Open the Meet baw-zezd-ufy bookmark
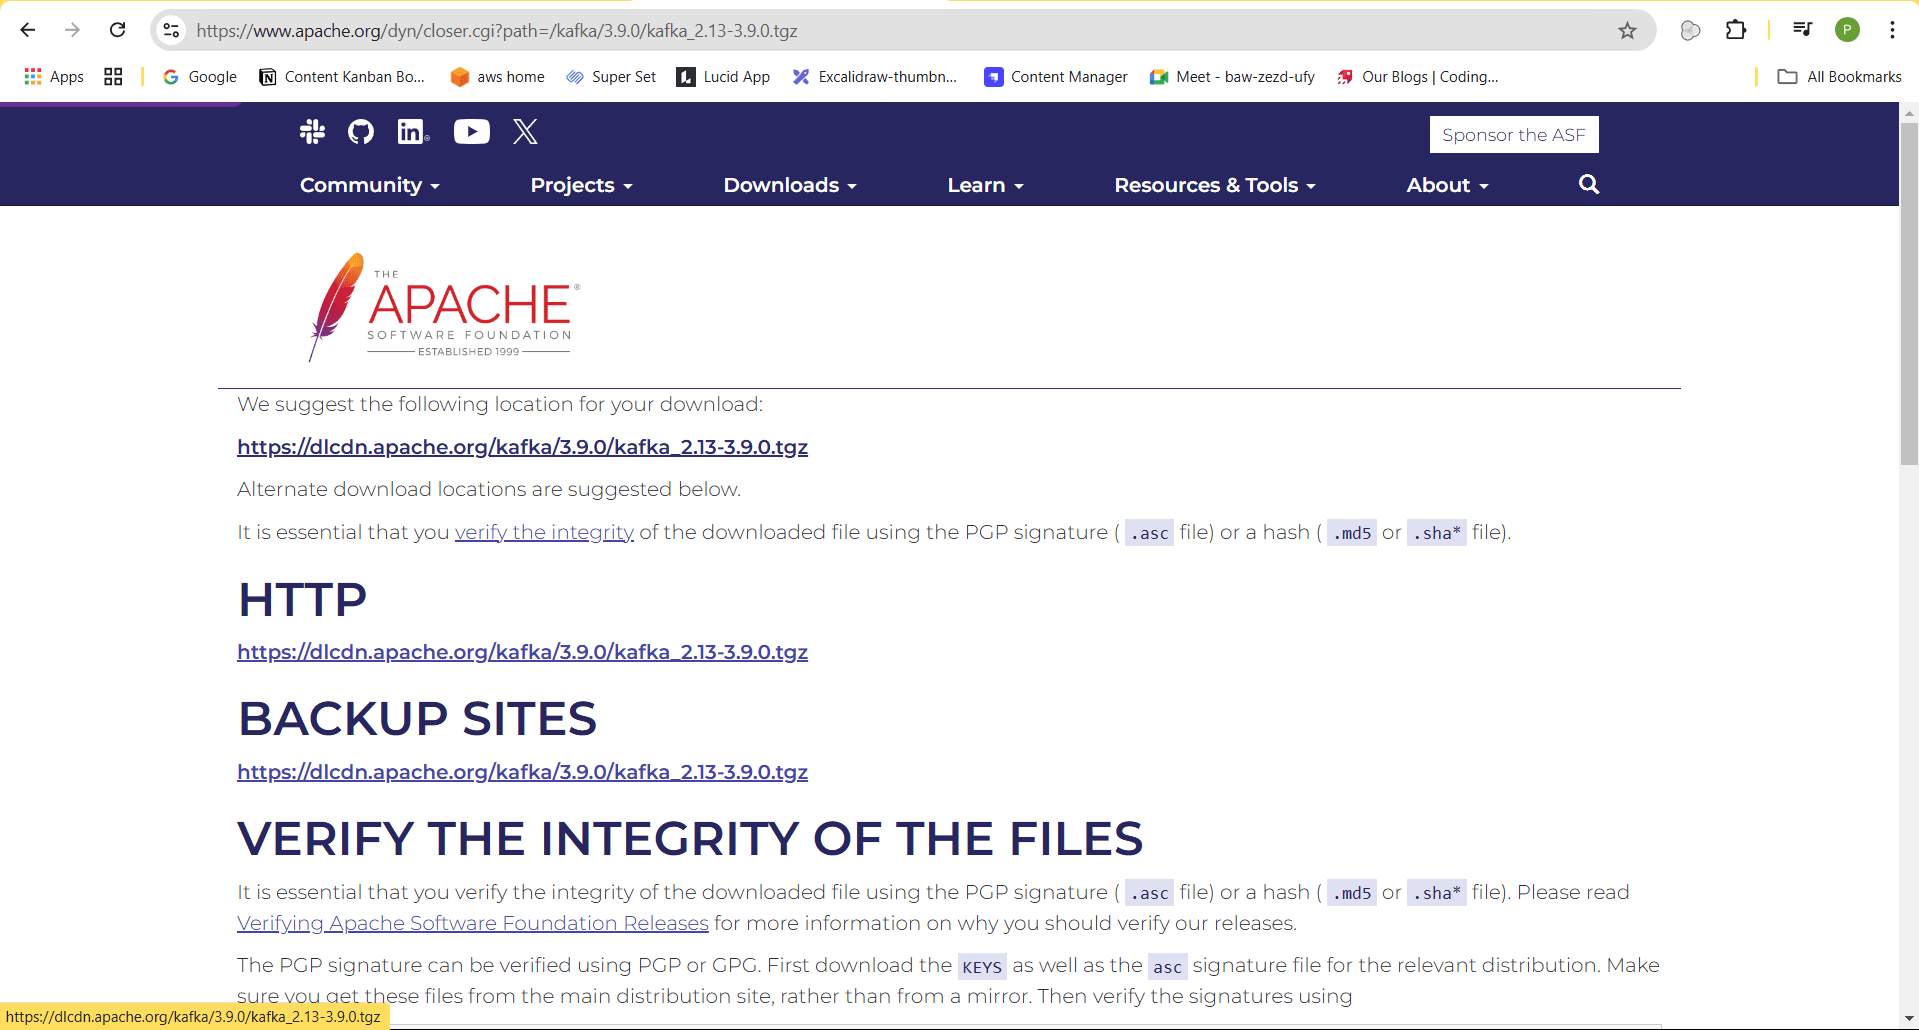The height and width of the screenshot is (1030, 1919). pos(1232,77)
